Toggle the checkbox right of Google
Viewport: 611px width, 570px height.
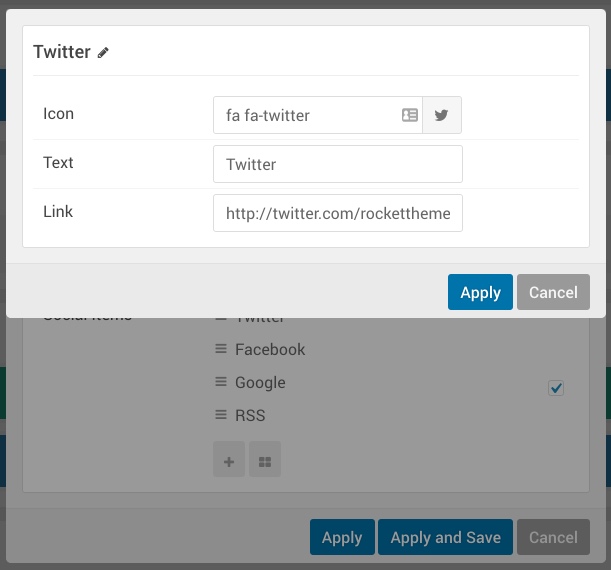pyautogui.click(x=556, y=388)
